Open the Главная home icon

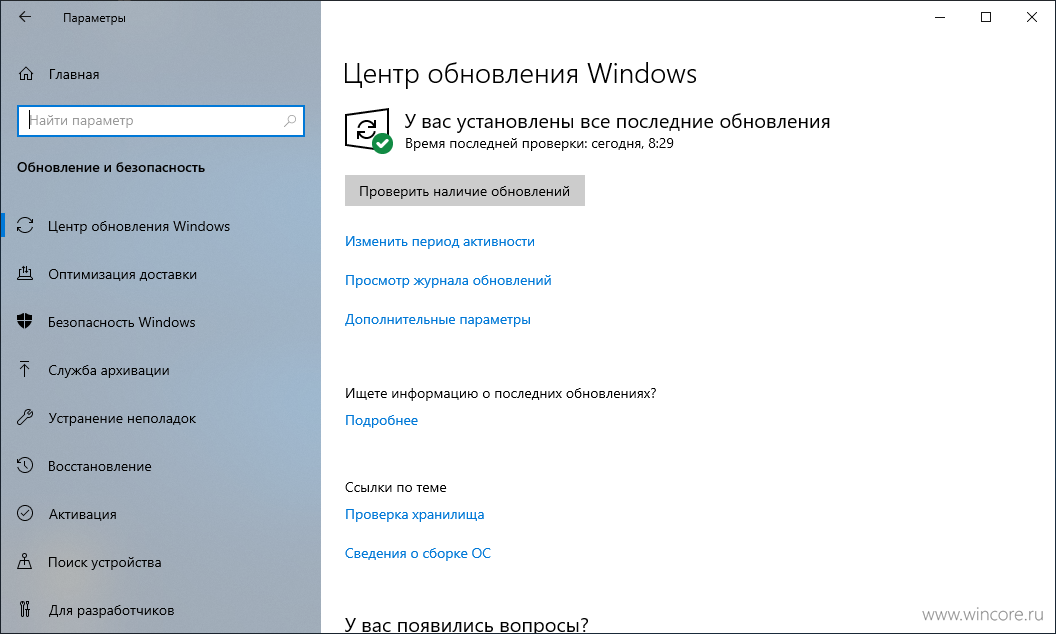(26, 74)
